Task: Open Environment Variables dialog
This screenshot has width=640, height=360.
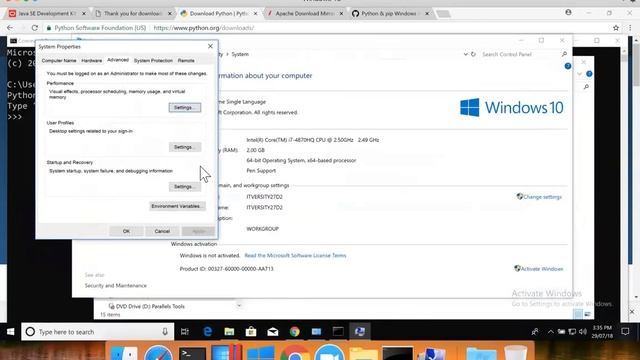Action: [177, 206]
